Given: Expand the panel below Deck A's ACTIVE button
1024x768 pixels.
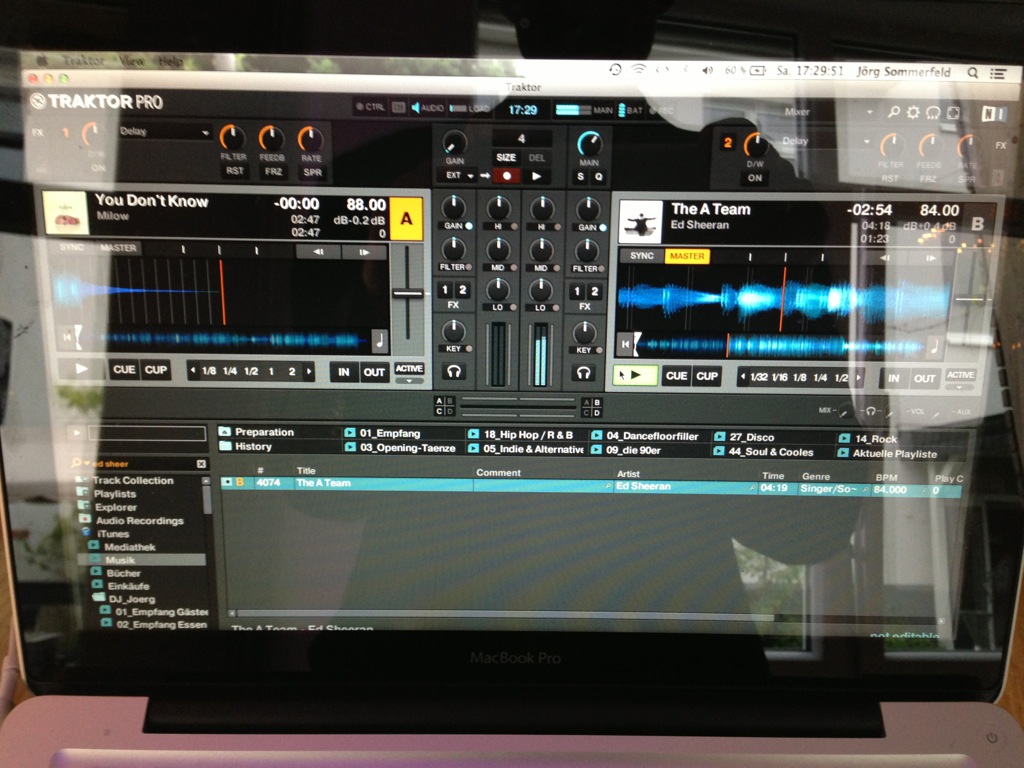Looking at the screenshot, I should [409, 381].
